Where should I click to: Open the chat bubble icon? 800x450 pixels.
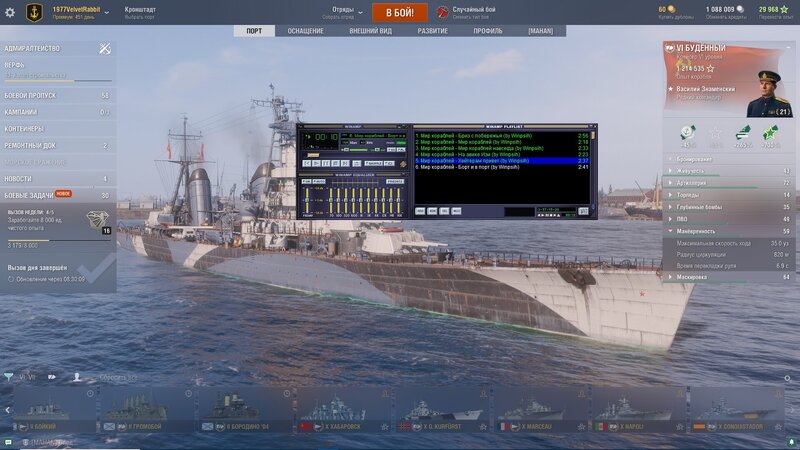[8, 442]
